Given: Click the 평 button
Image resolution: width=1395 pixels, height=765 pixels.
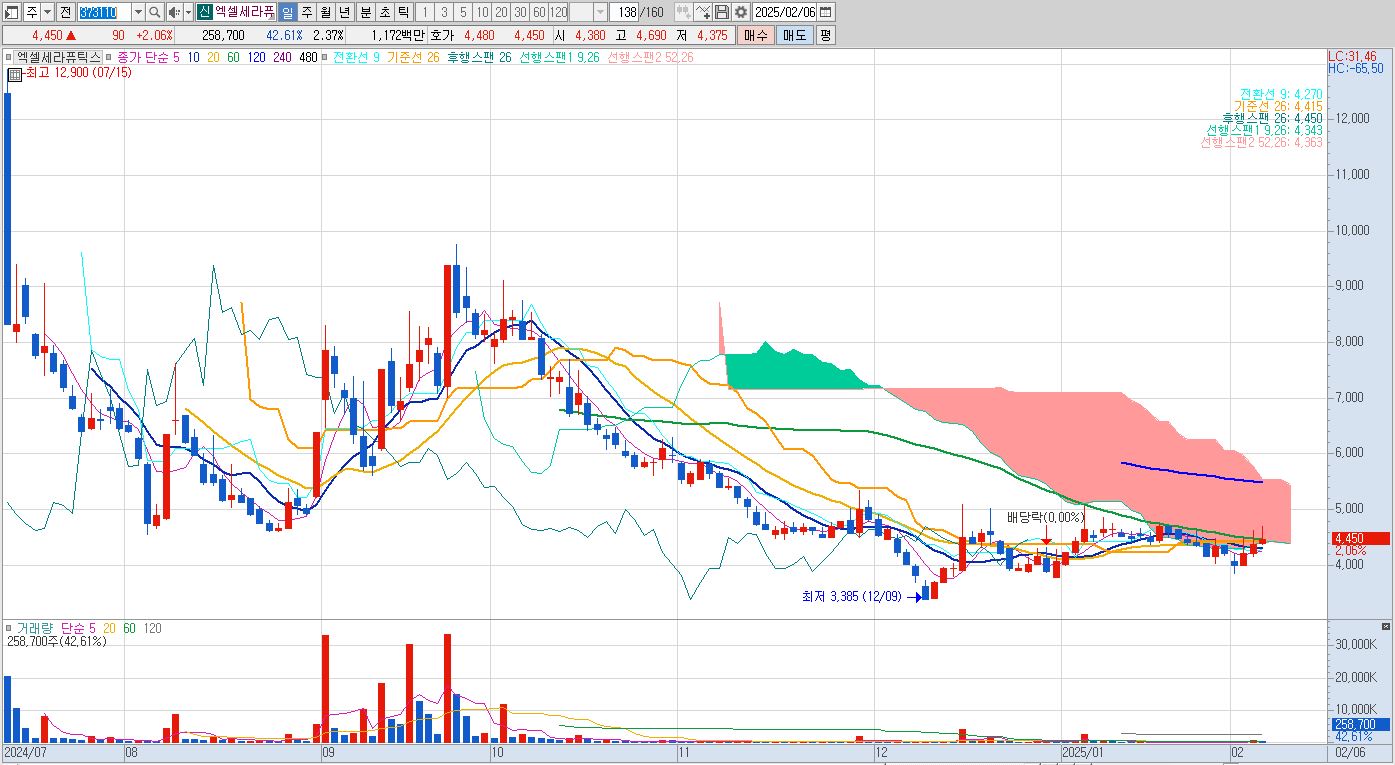Looking at the screenshot, I should tap(825, 35).
